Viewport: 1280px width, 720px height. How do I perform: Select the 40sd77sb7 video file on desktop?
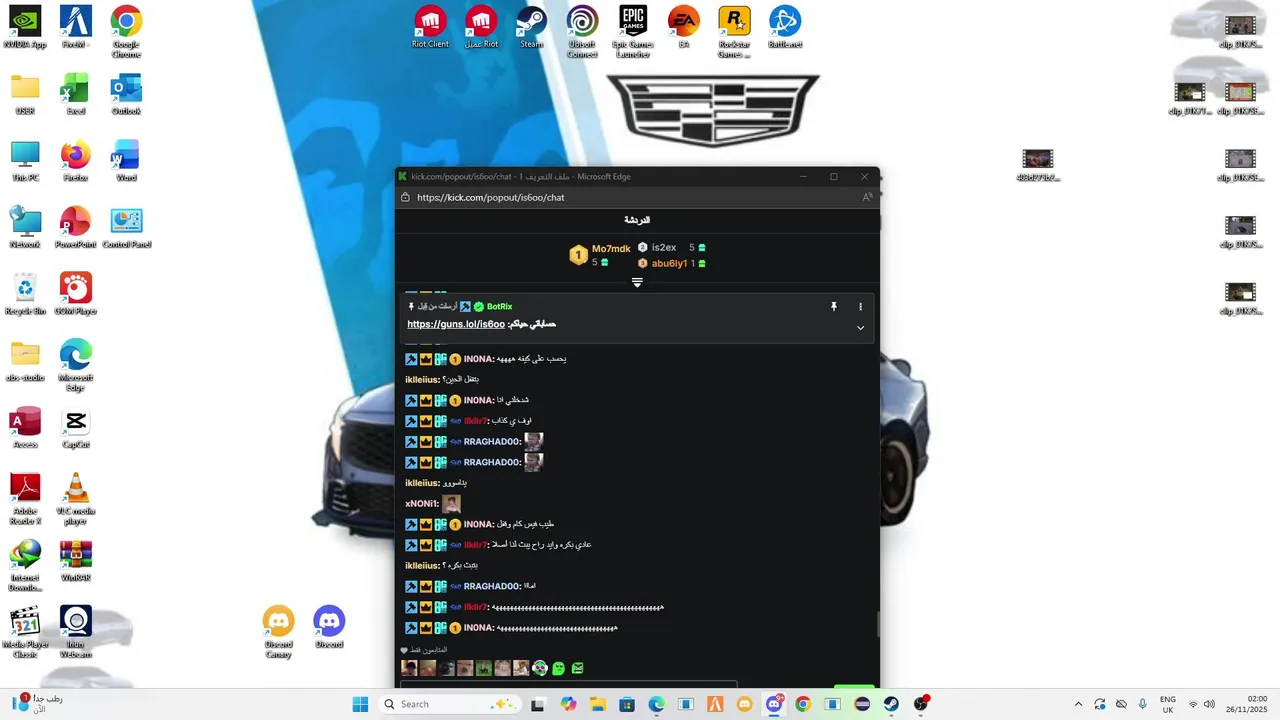pos(1037,166)
